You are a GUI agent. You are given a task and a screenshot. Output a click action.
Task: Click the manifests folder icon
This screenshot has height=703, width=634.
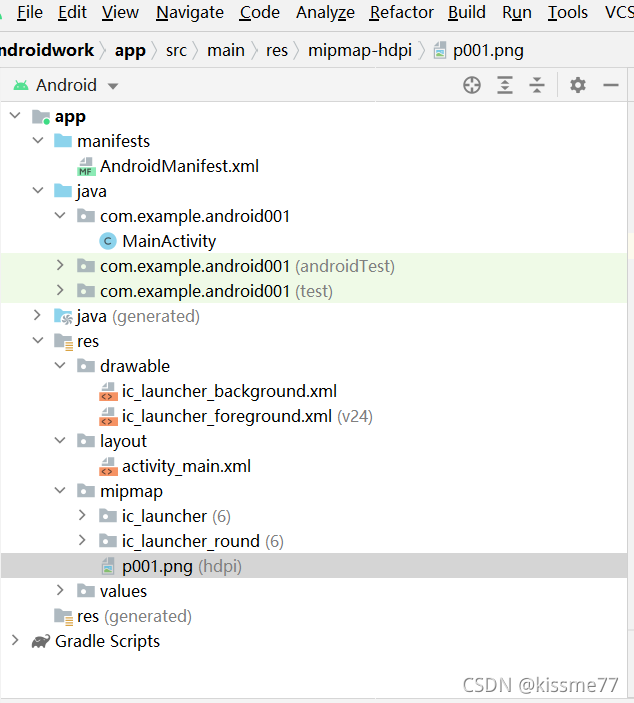coord(63,141)
